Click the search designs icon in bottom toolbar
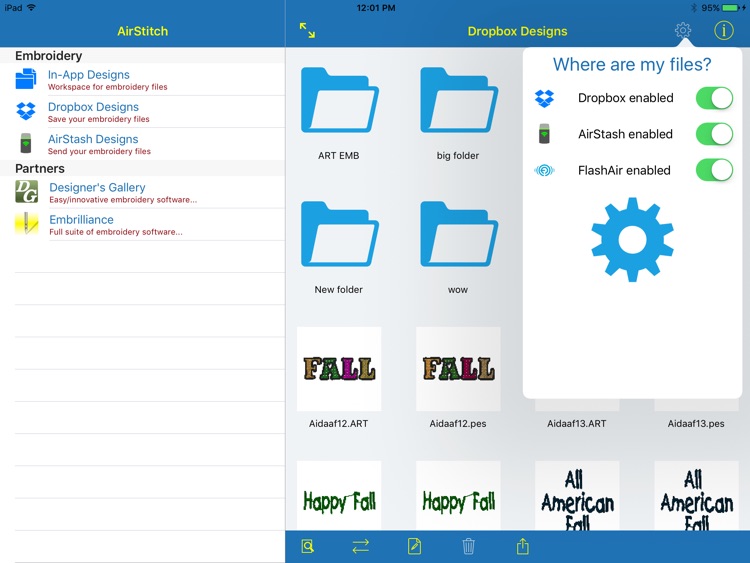Screen dimensions: 750x563 click(x=308, y=546)
